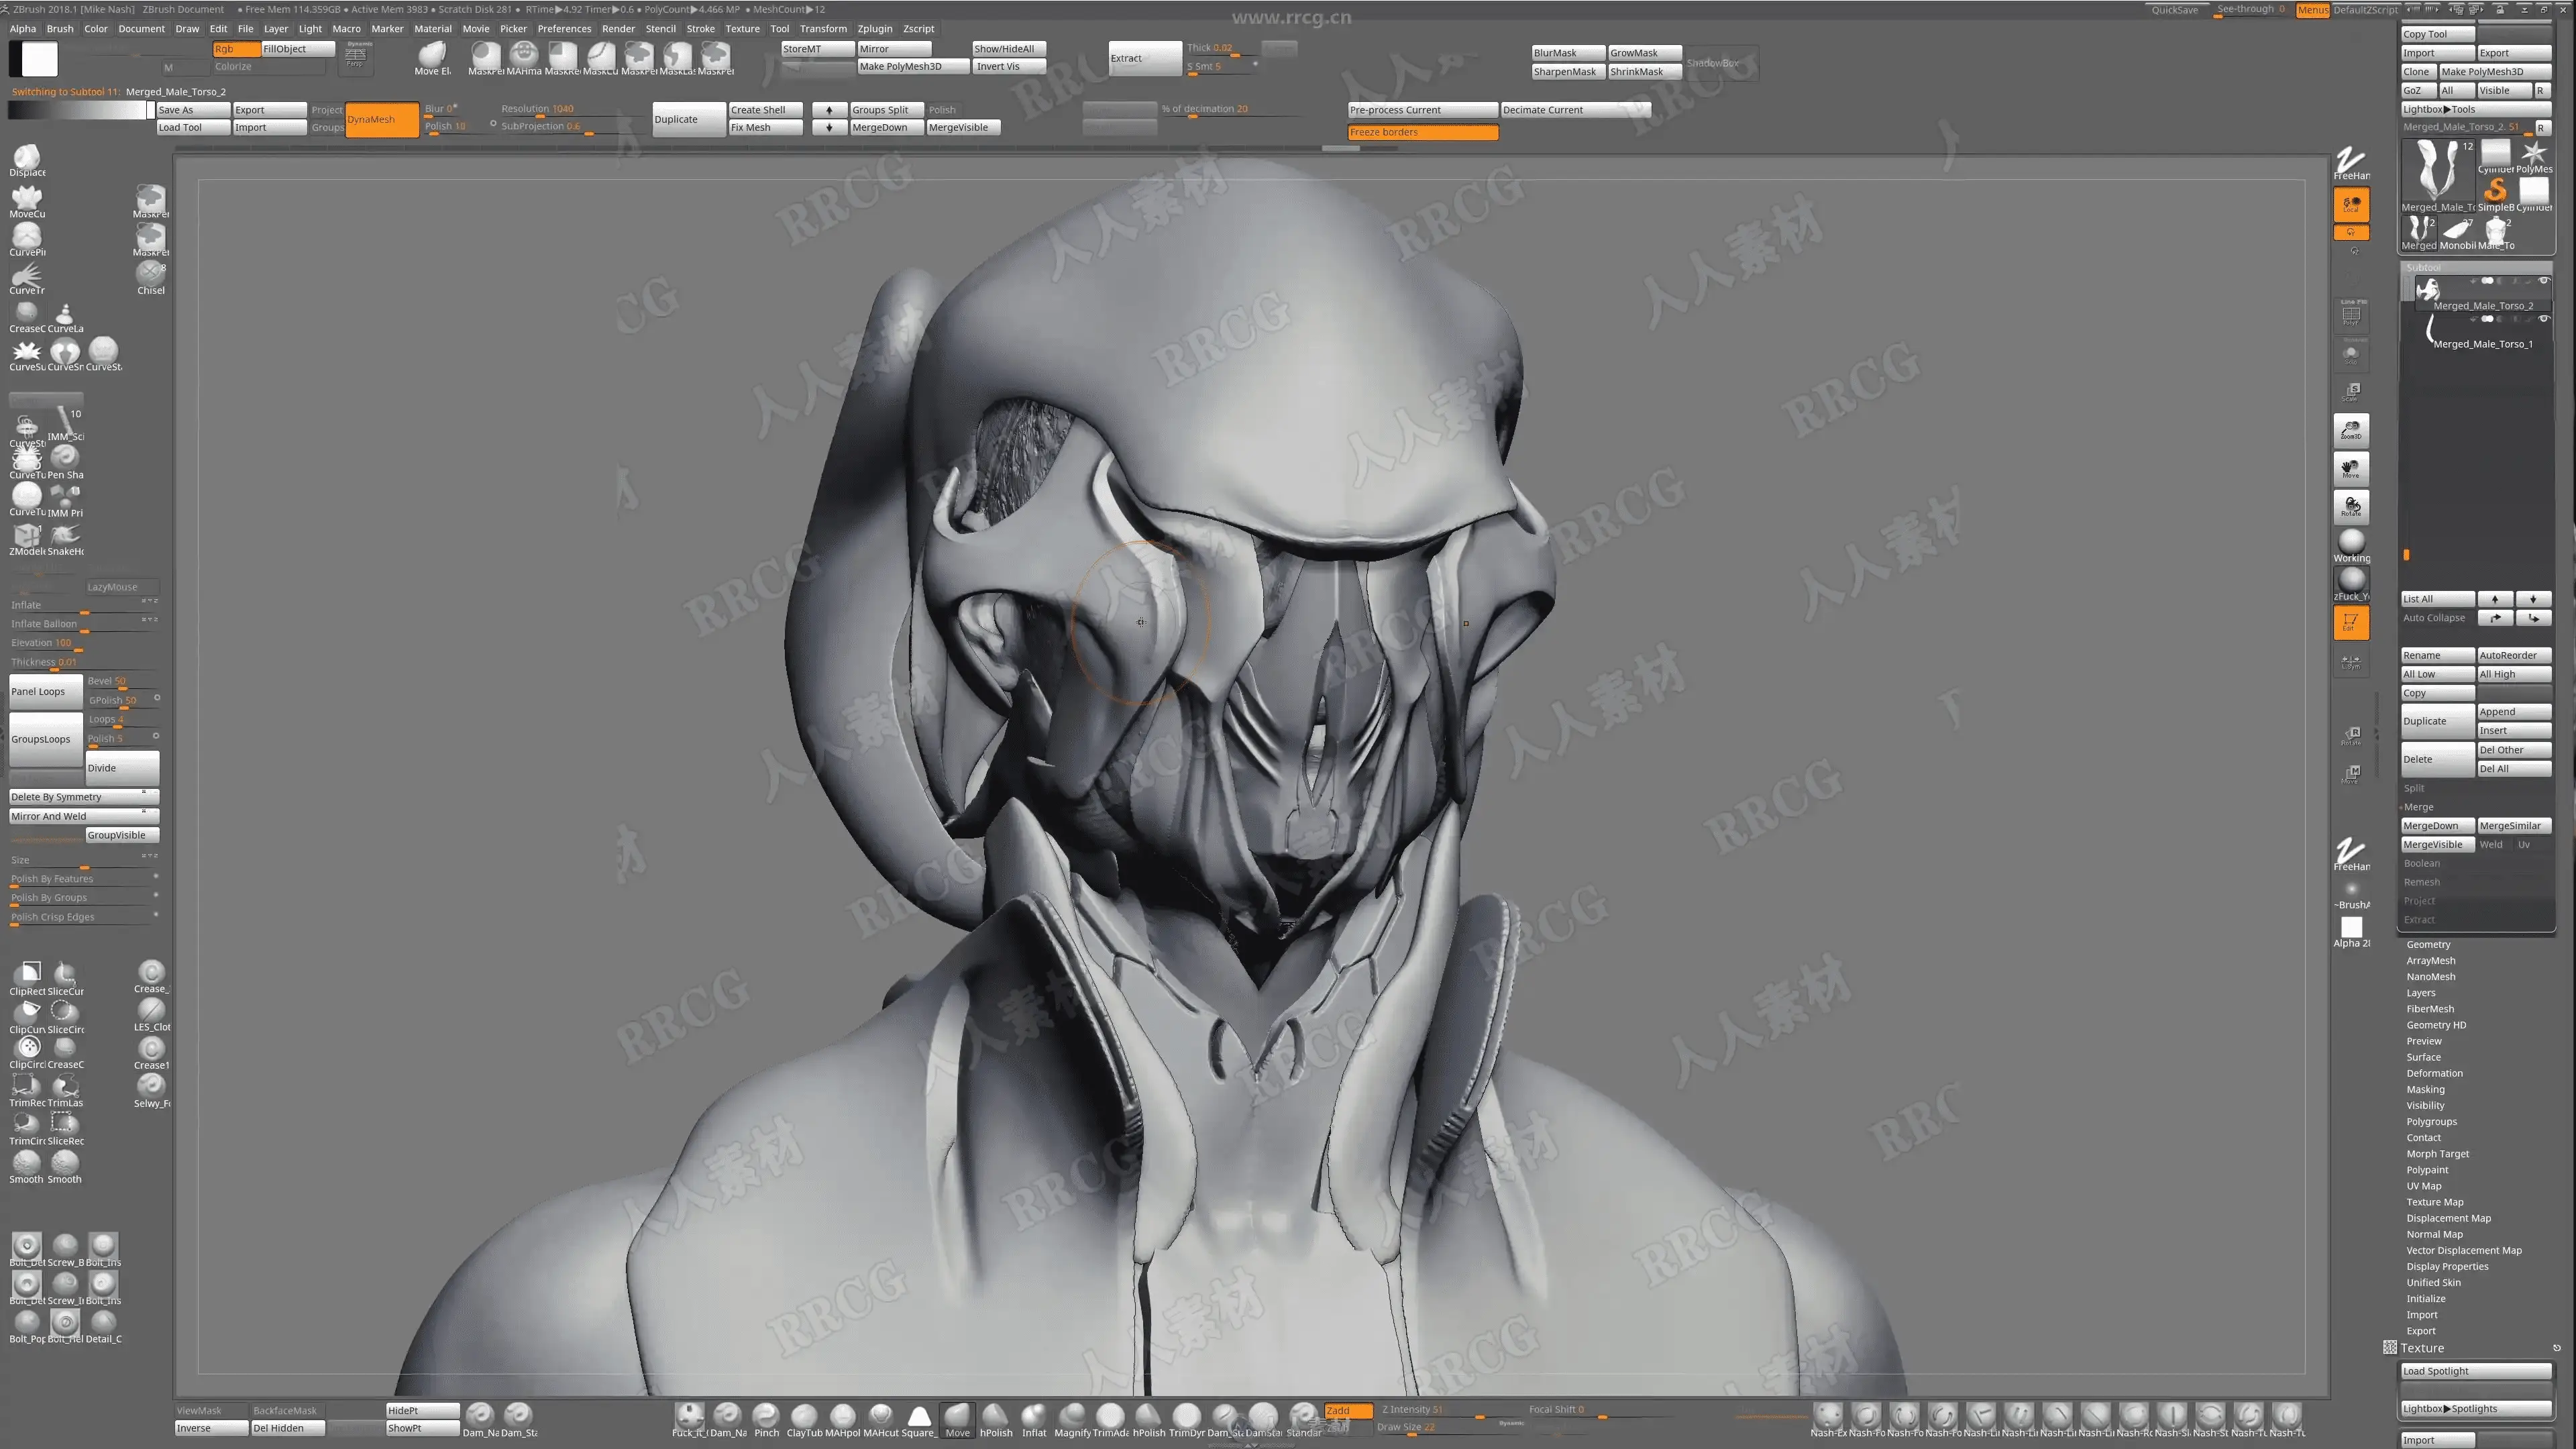Viewport: 2576px width, 1449px height.
Task: Expand the Deformation subpalette
Action: click(x=2434, y=1073)
